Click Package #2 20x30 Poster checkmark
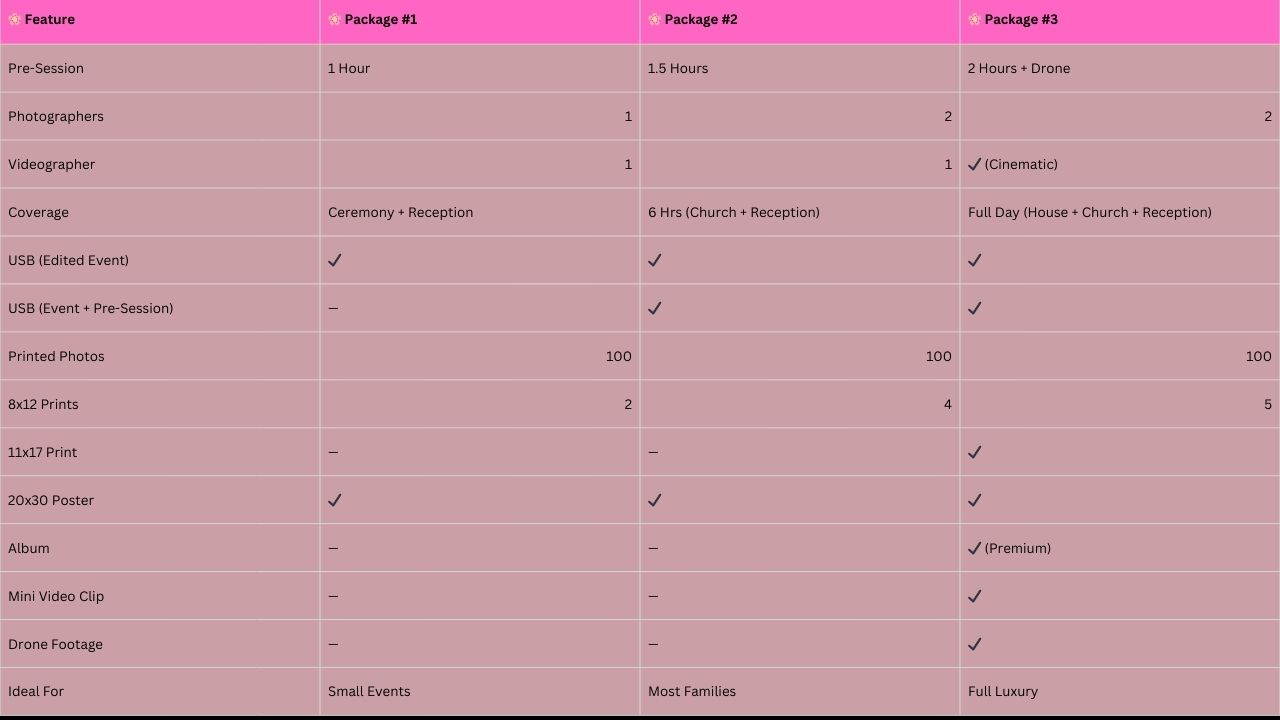Viewport: 1280px width, 720px height. 655,500
